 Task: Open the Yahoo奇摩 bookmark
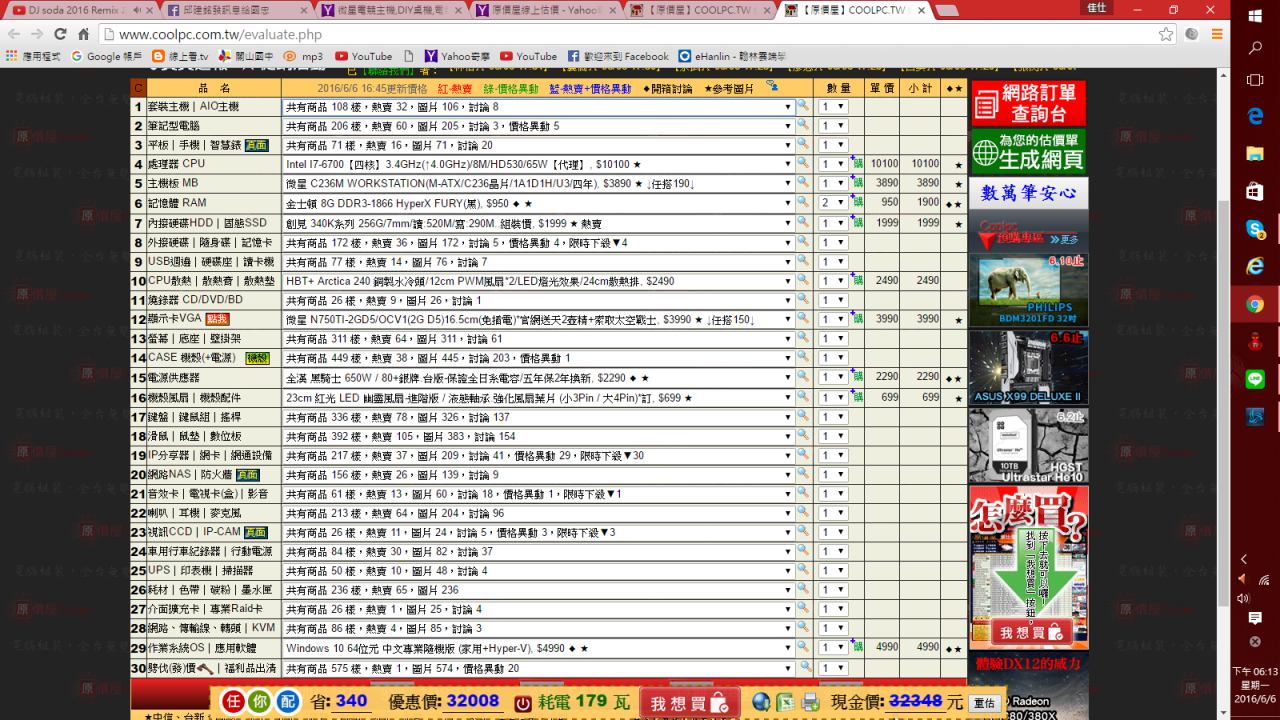pos(458,56)
